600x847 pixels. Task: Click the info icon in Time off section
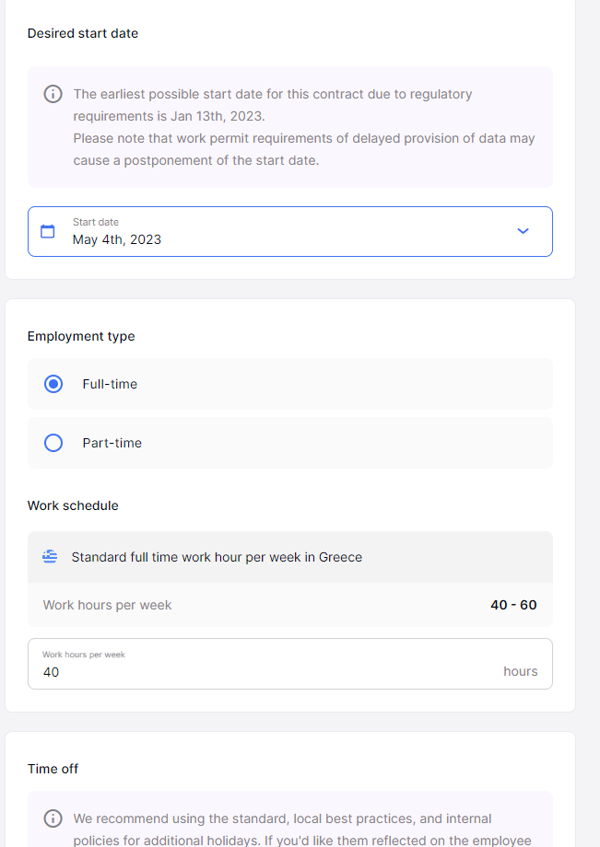pos(53,818)
